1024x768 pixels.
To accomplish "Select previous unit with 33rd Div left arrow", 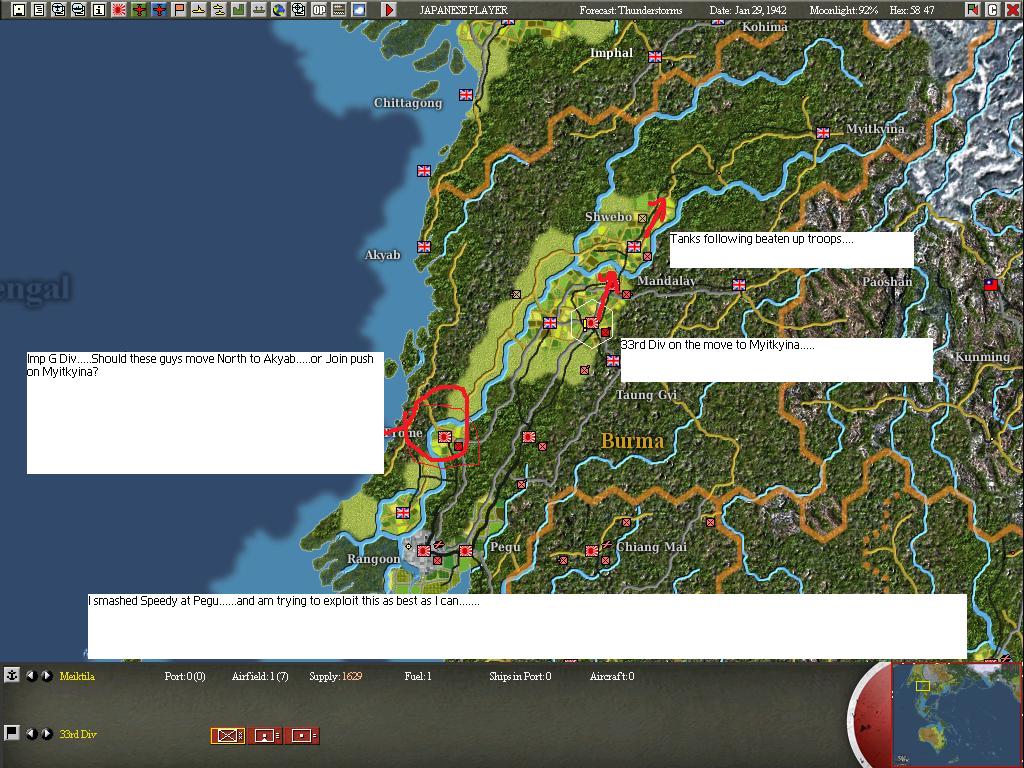I will 31,734.
